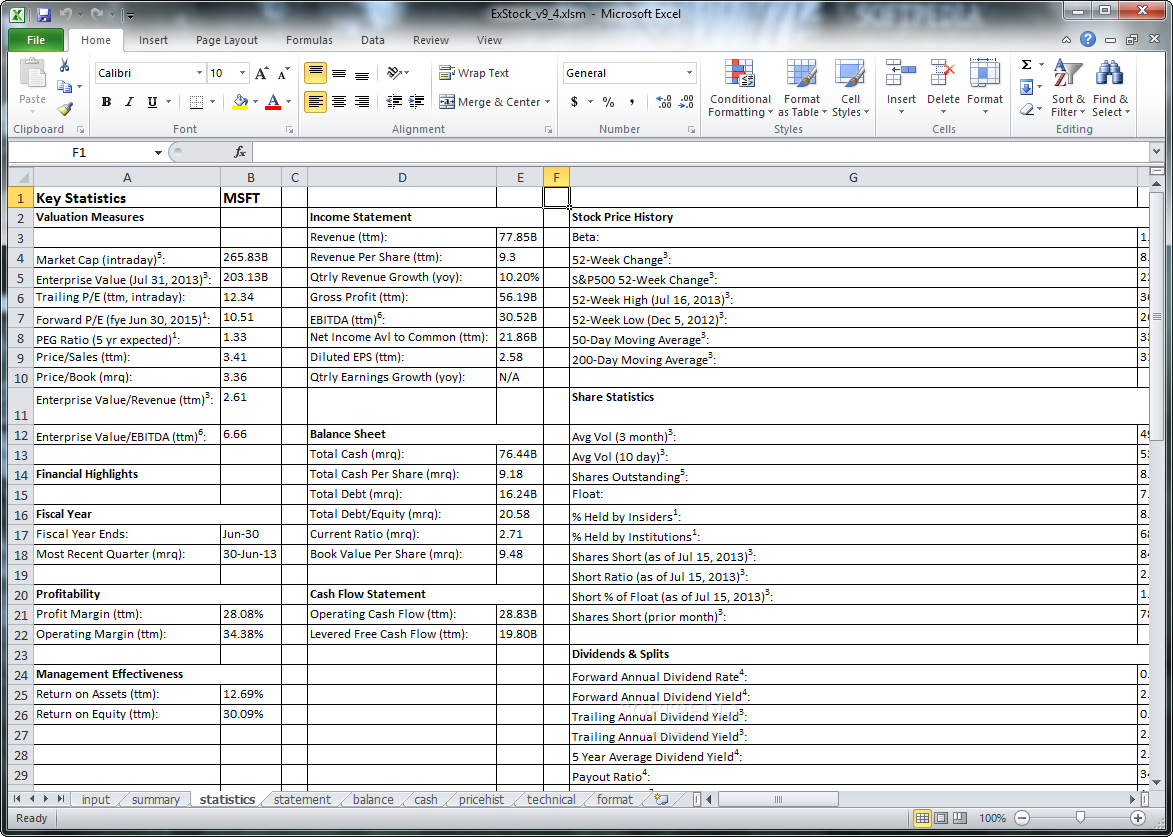Open the Font name Calibri dropdown
Viewport: 1173px width, 837px height.
(199, 73)
